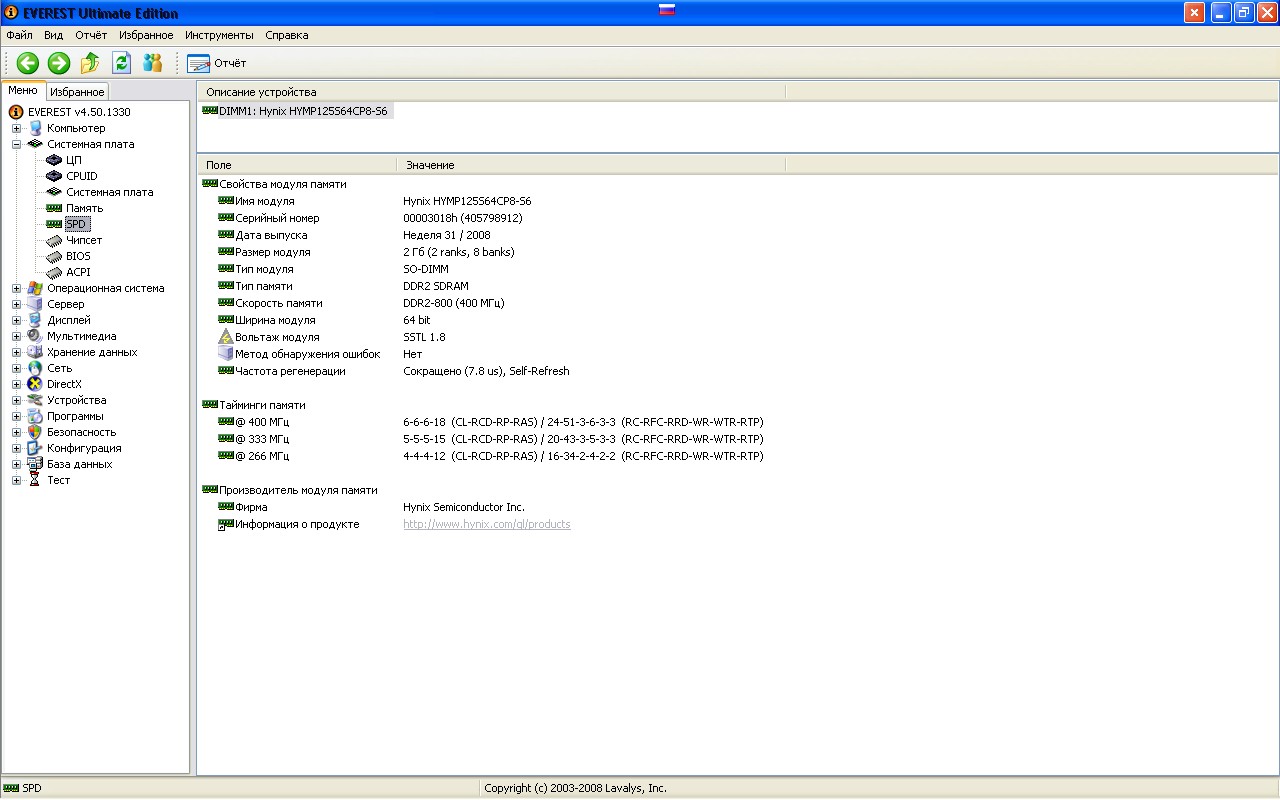This screenshot has width=1280, height=800.
Task: Click the Дисплей monitor icon
Action: pyautogui.click(x=35, y=320)
